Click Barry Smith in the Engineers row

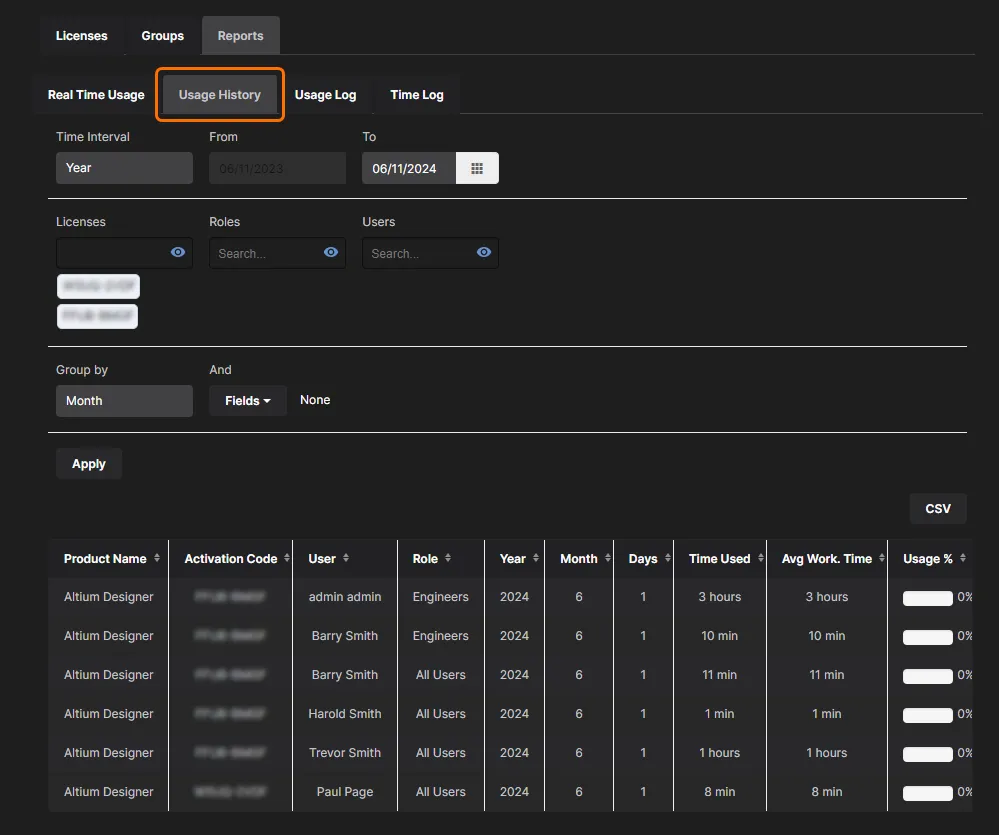click(345, 636)
